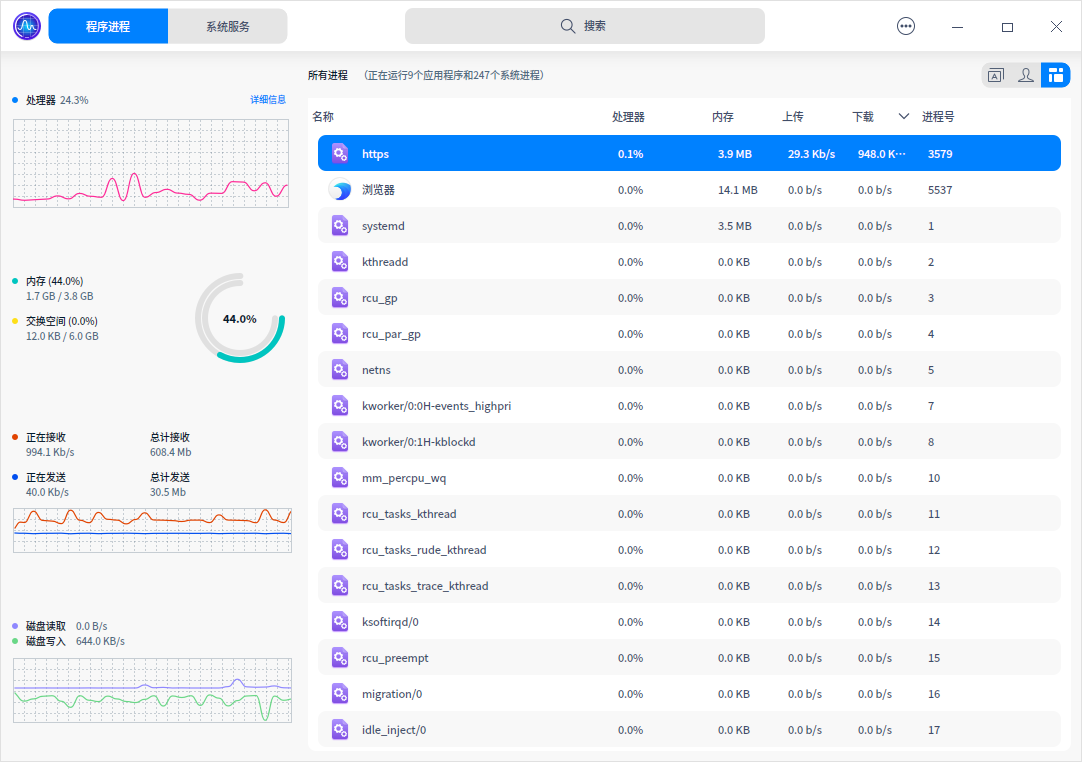The height and width of the screenshot is (762, 1082).
Task: Sort processes by 内存 column
Action: coord(723,117)
